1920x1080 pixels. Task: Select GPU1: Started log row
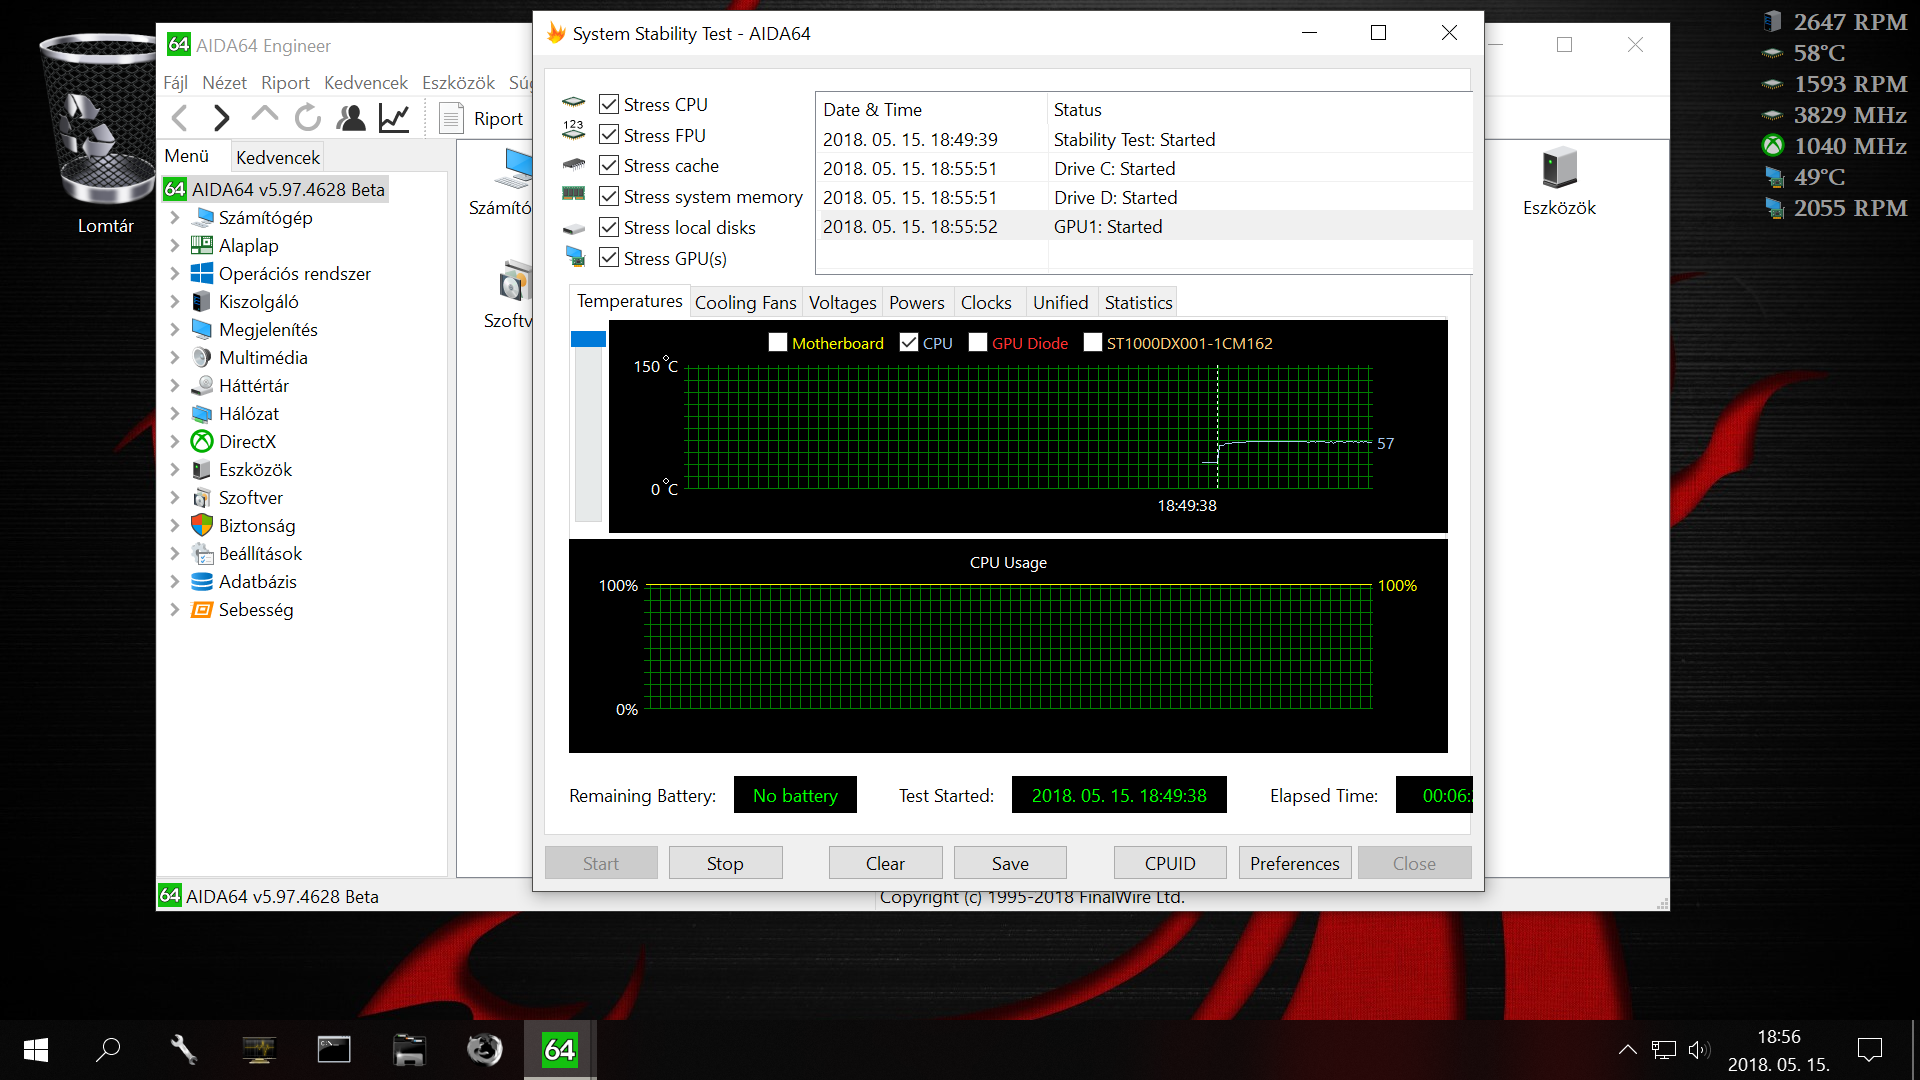[1144, 227]
